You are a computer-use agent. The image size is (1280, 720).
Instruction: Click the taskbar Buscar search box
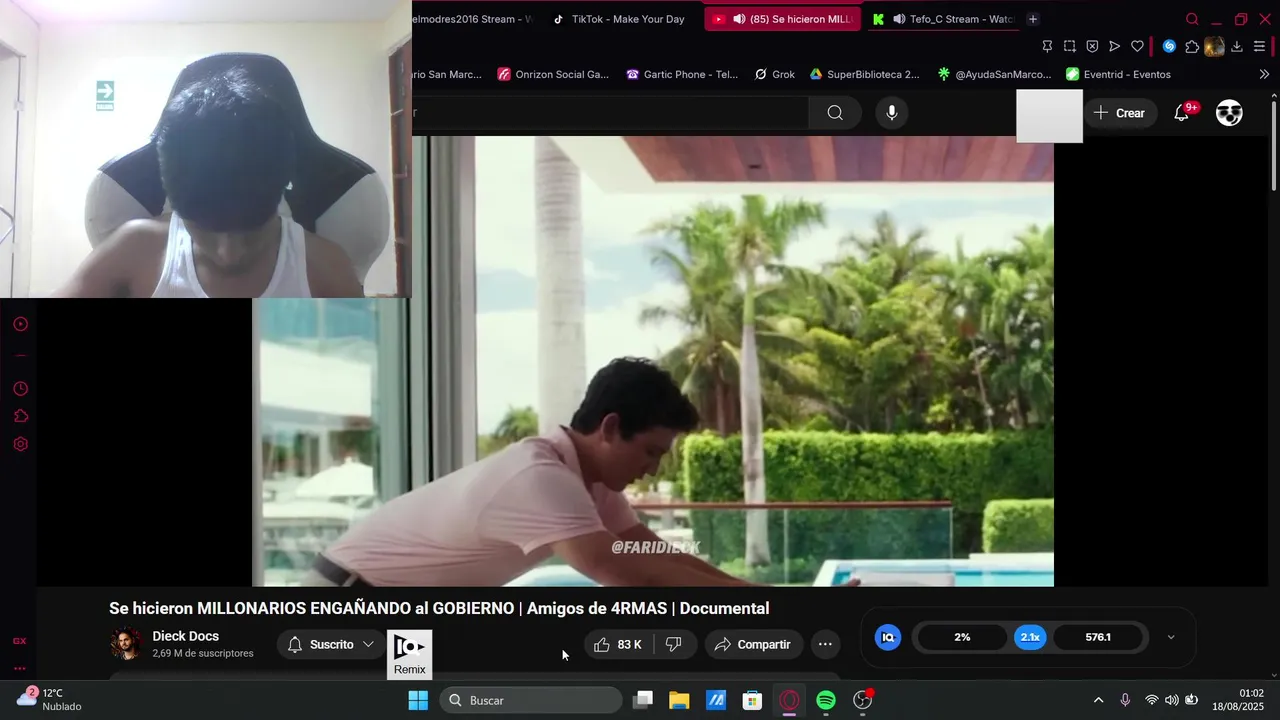click(530, 701)
